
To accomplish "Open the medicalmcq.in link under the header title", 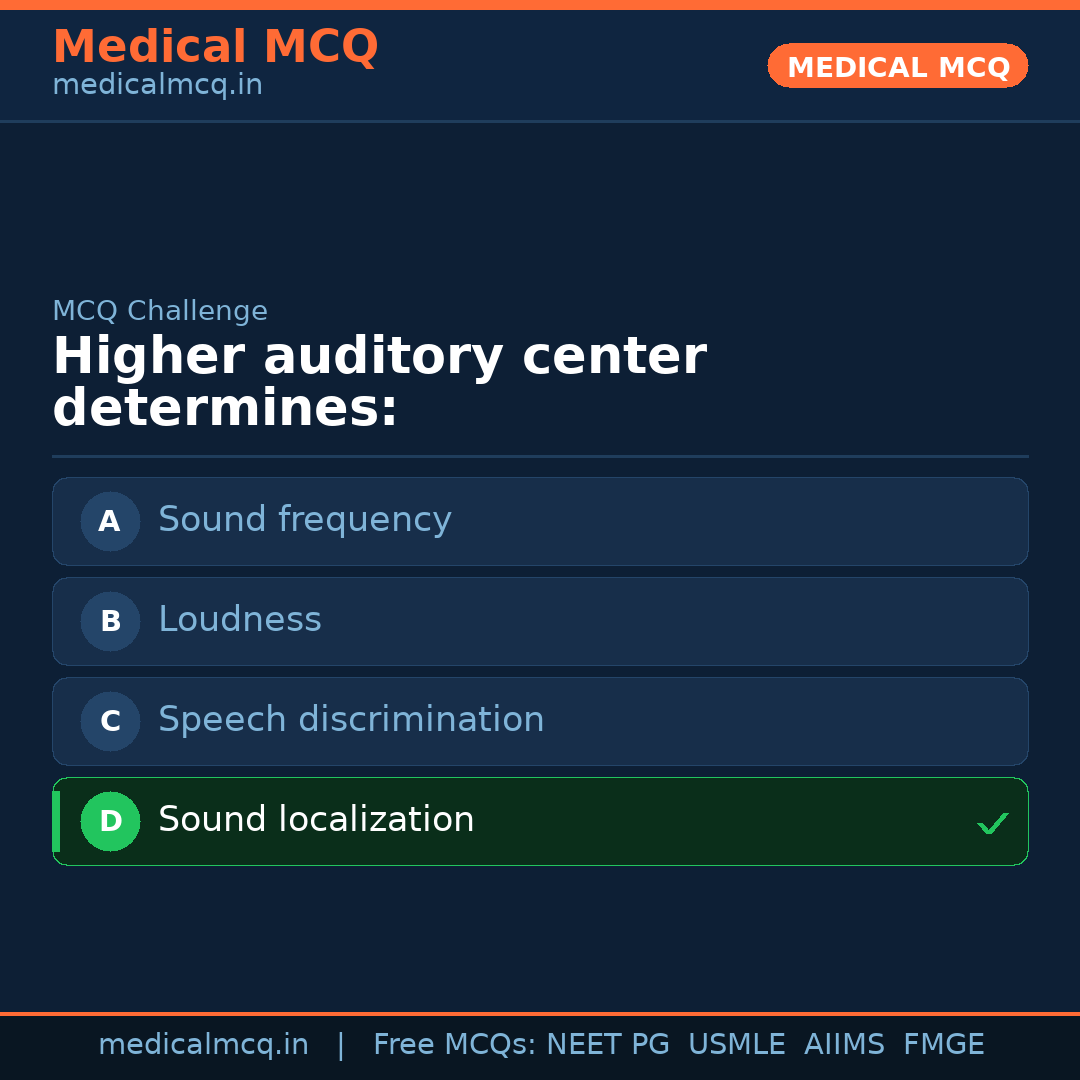I will pyautogui.click(x=157, y=85).
